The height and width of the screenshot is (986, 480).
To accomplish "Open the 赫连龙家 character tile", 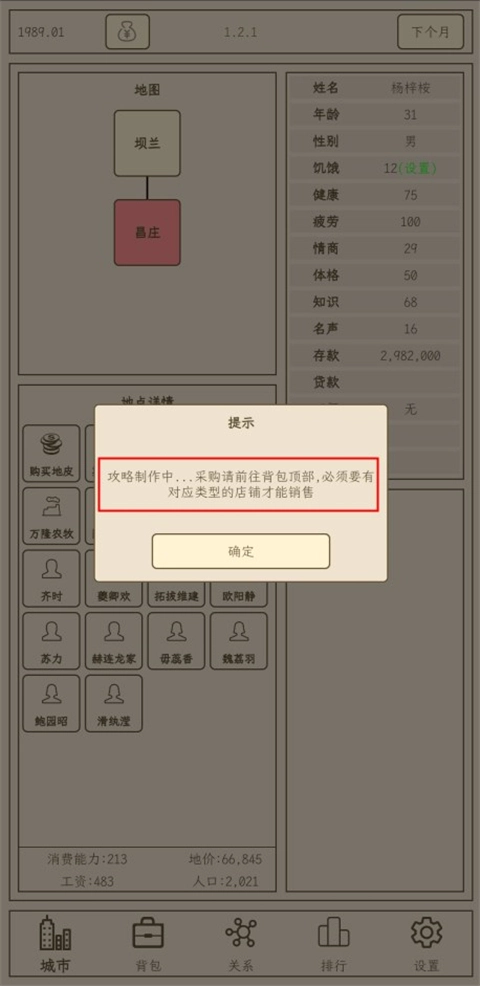I will (x=114, y=641).
